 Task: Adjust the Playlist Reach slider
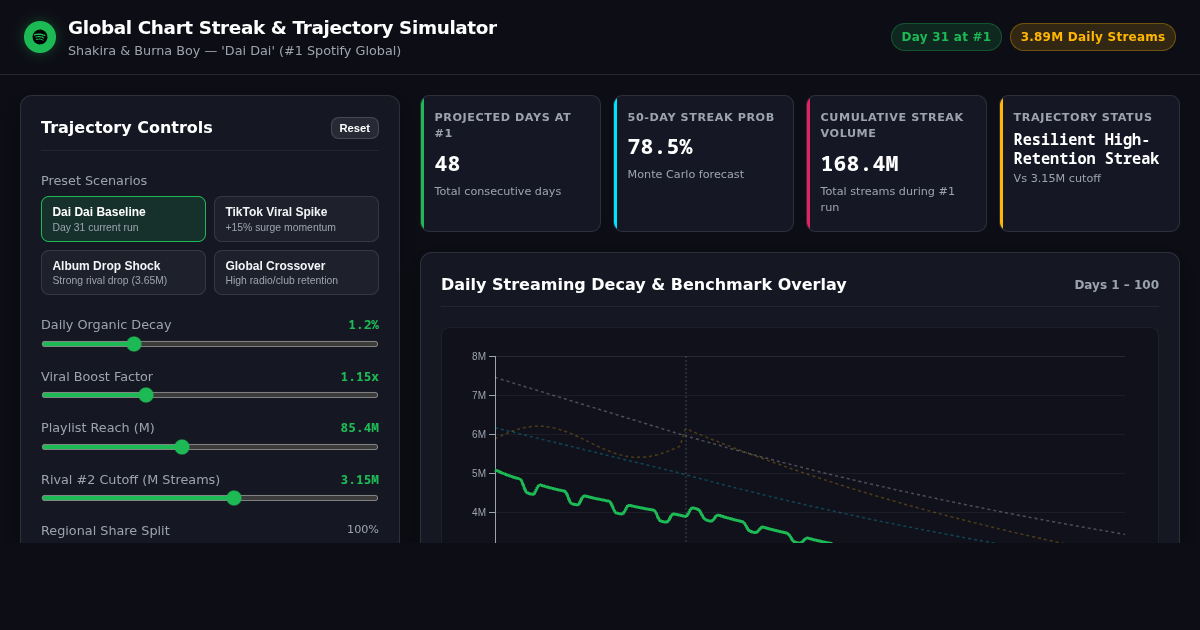point(210,447)
